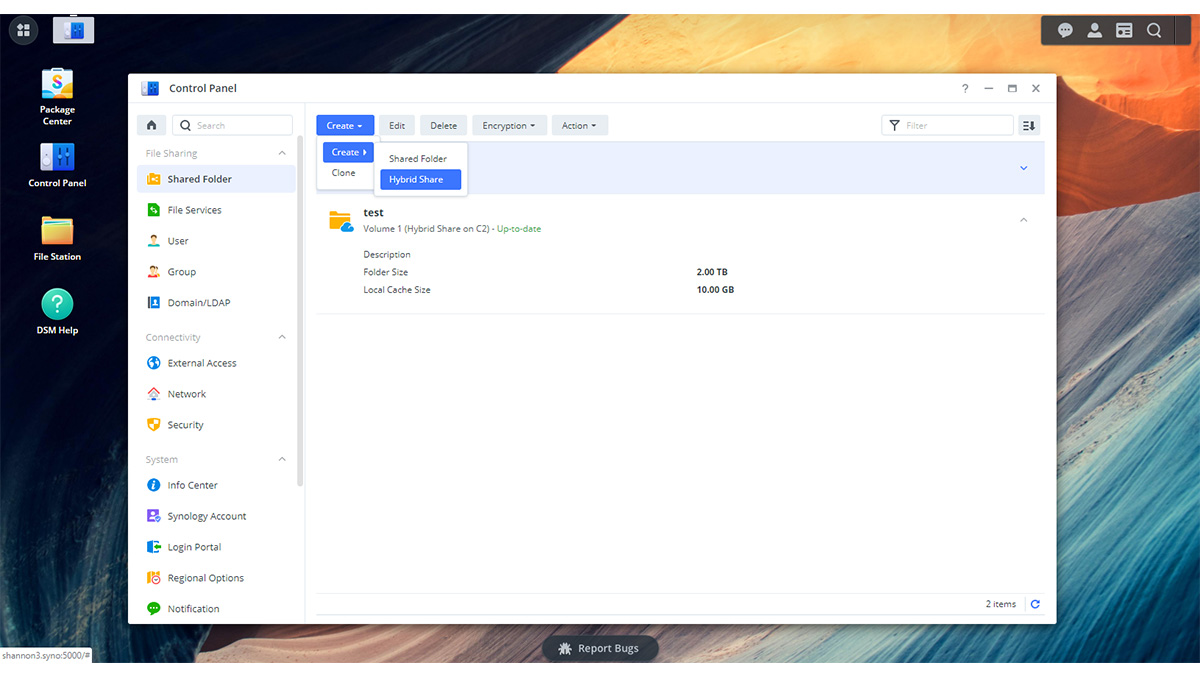Screen dimensions: 1200x675
Task: Click the Info Center icon
Action: [x=153, y=485]
